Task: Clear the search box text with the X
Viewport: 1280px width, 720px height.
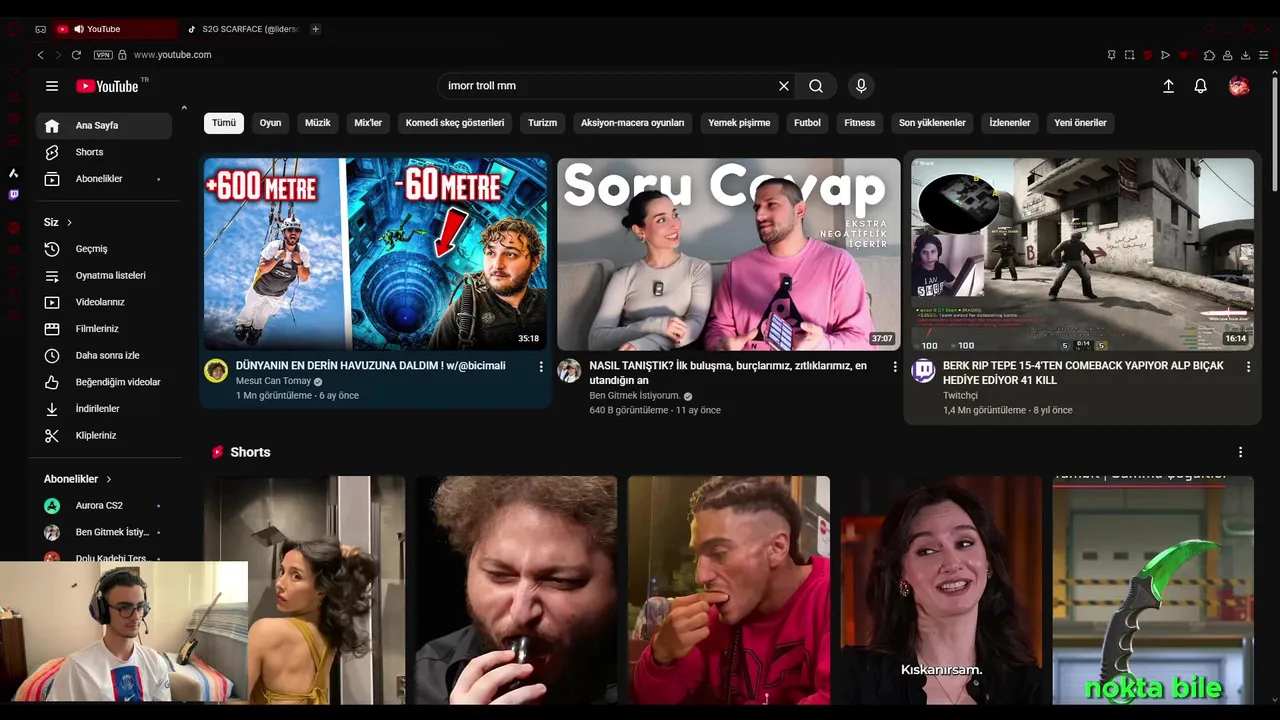Action: point(784,86)
